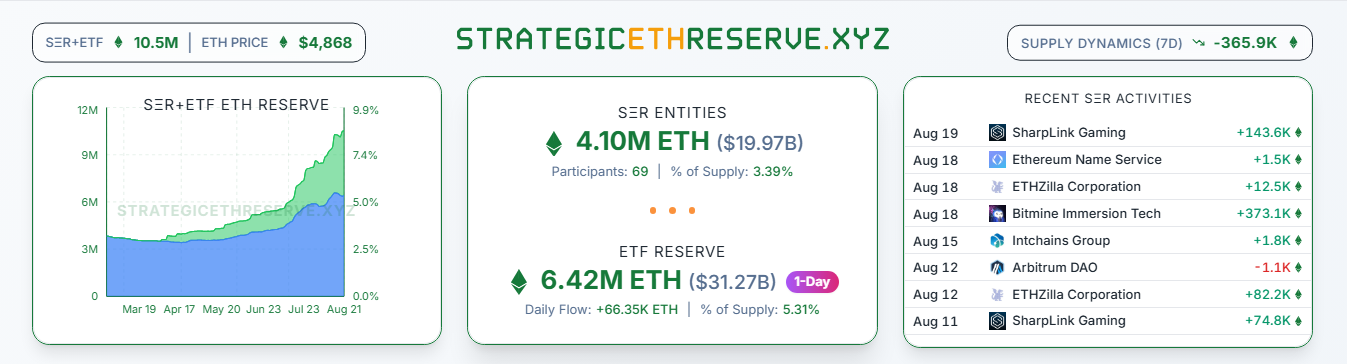This screenshot has width=1347, height=364.
Task: Click the SharpLink Gaming logo on Aug 19
Action: 997,133
